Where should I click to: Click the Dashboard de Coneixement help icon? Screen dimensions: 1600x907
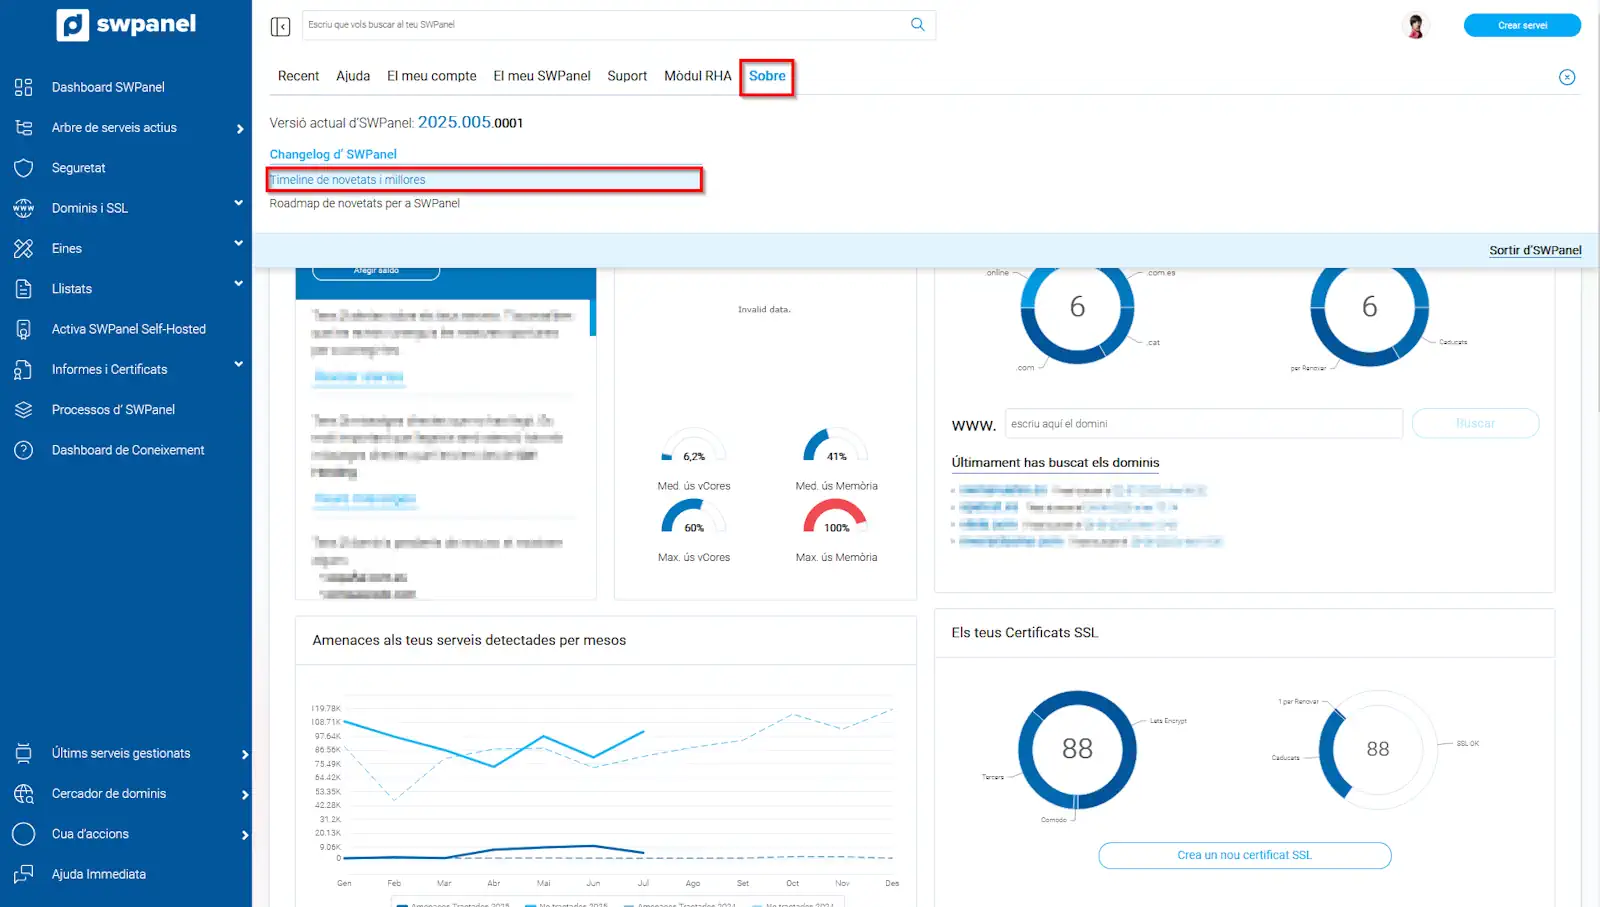24,450
